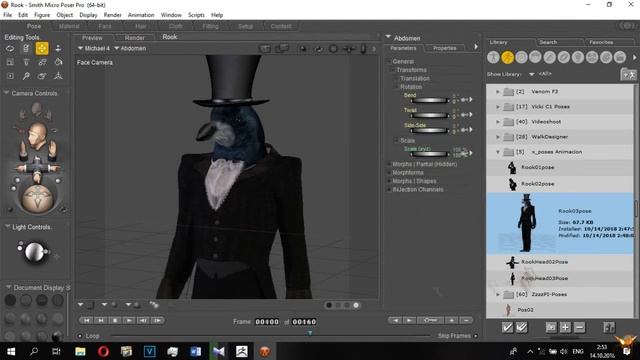Viewport: 640px width, 360px height.
Task: Select the first Document Display style sphere
Action: [10, 300]
